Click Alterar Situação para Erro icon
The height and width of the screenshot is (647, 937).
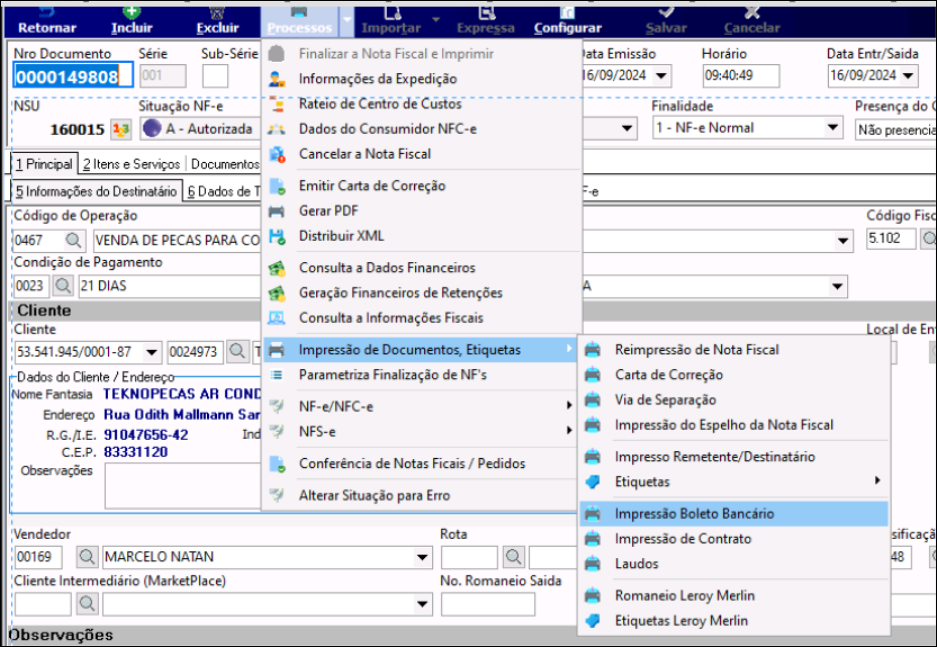pos(277,495)
